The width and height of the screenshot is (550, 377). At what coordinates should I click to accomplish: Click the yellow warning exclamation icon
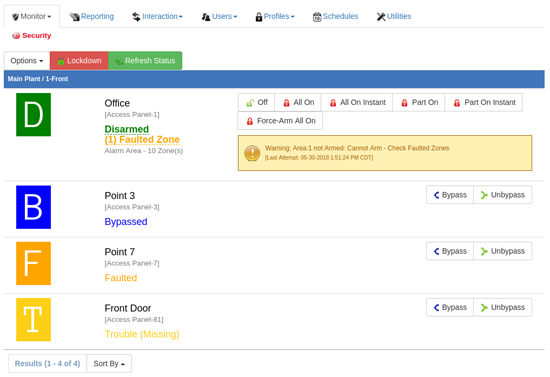point(252,153)
